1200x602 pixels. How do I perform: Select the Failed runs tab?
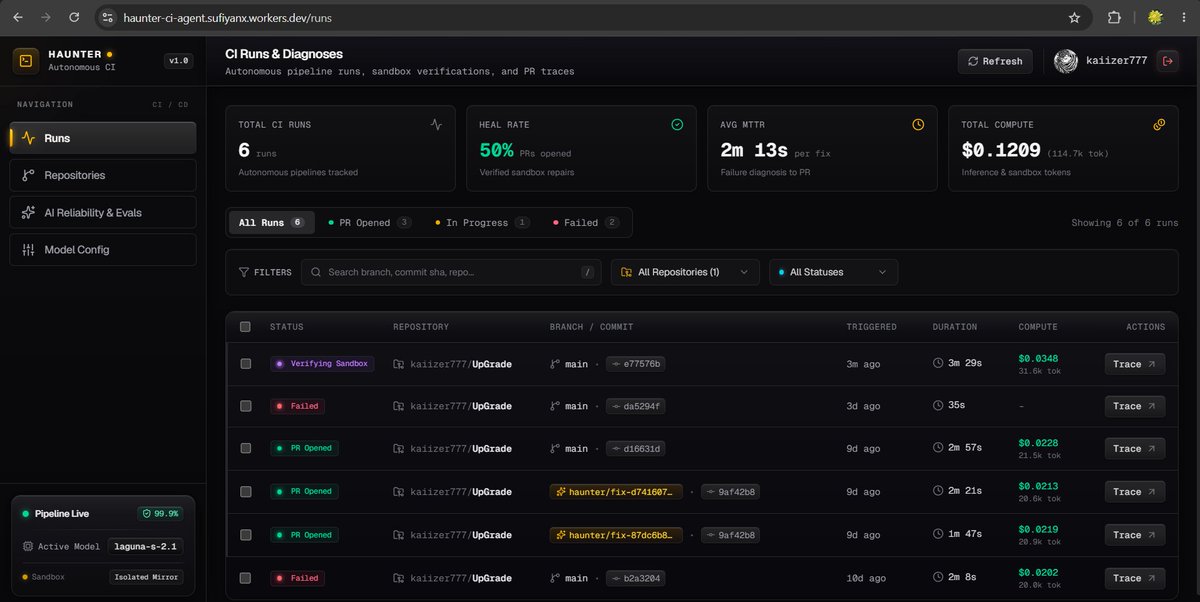586,223
